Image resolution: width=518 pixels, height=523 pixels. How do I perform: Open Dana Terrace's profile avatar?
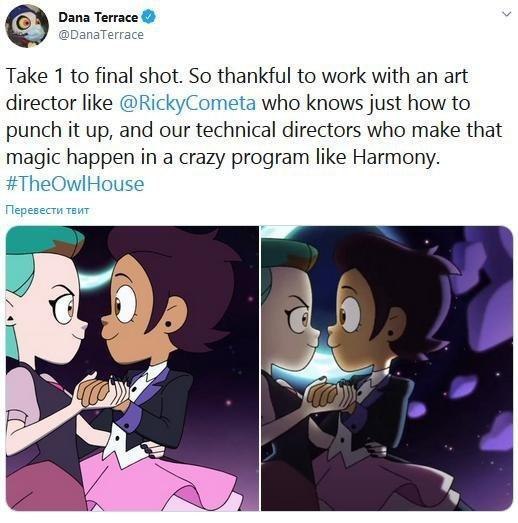click(x=27, y=26)
